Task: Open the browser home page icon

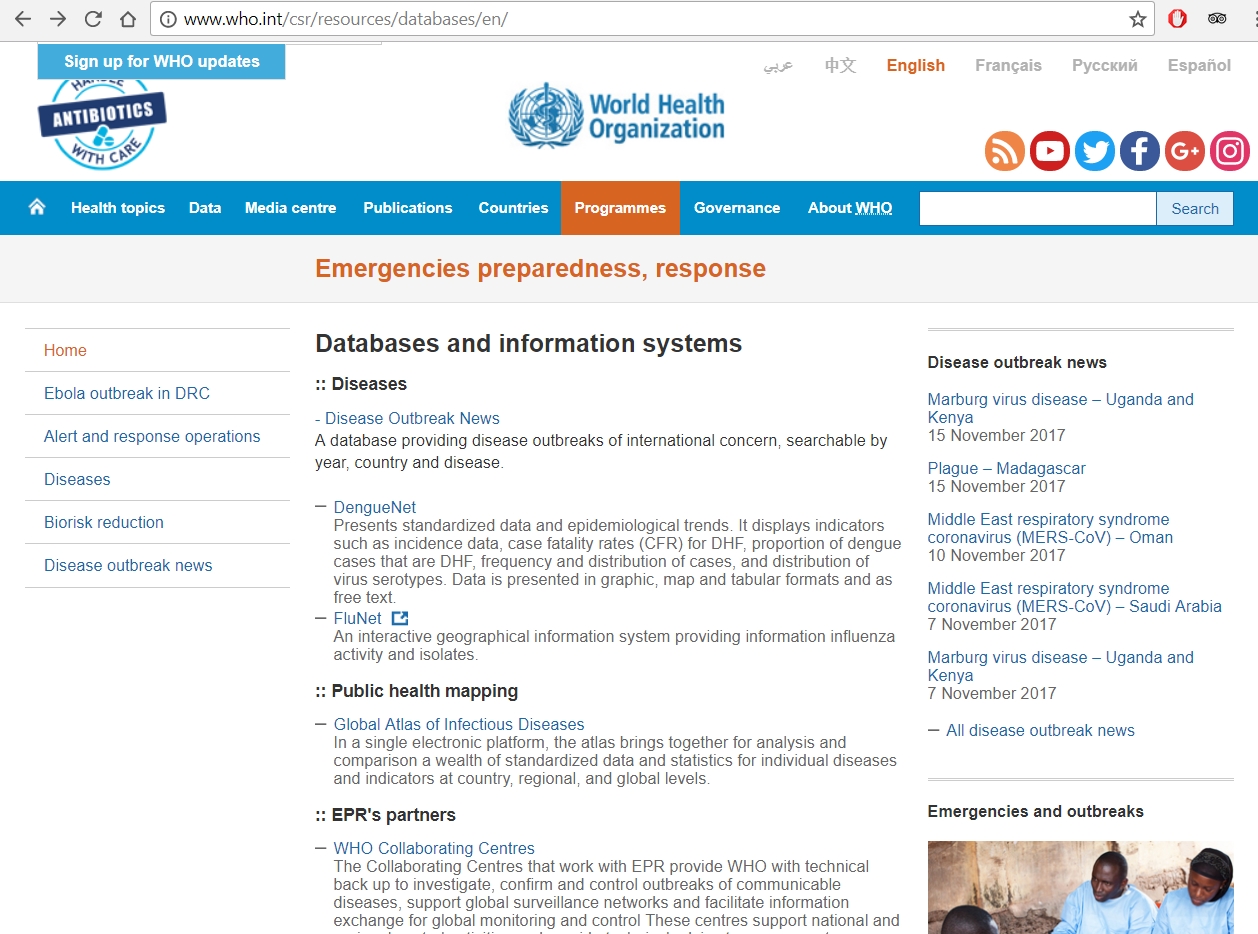Action: 128,19
